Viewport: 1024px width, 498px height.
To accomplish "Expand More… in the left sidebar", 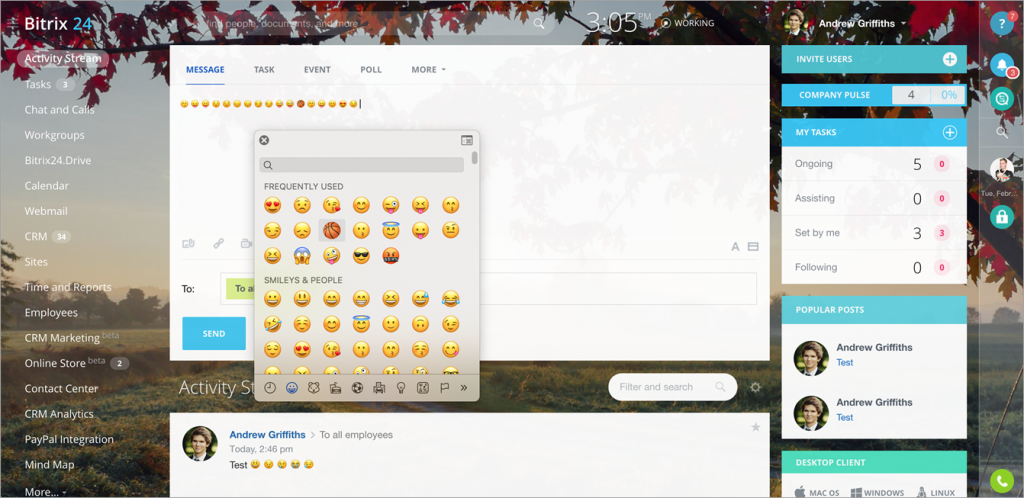I will [x=45, y=491].
